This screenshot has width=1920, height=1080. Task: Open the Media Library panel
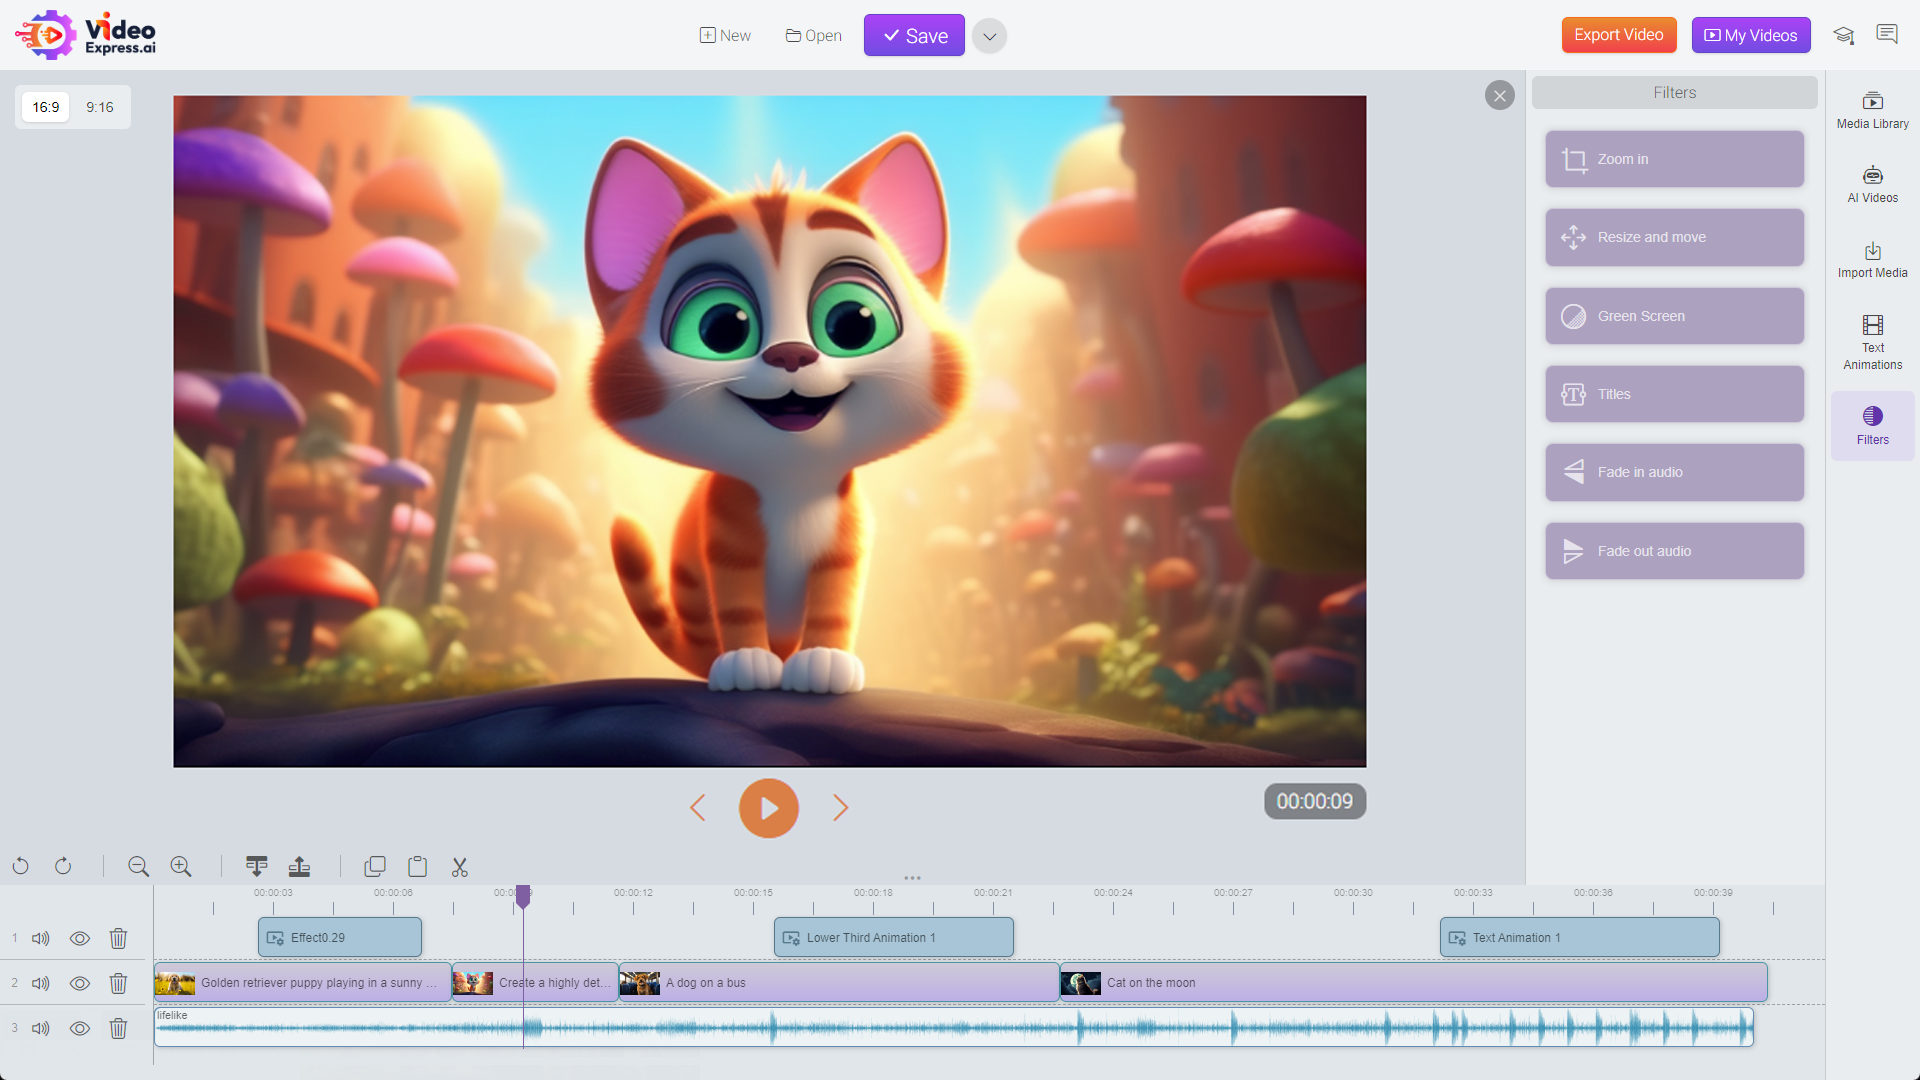point(1872,110)
